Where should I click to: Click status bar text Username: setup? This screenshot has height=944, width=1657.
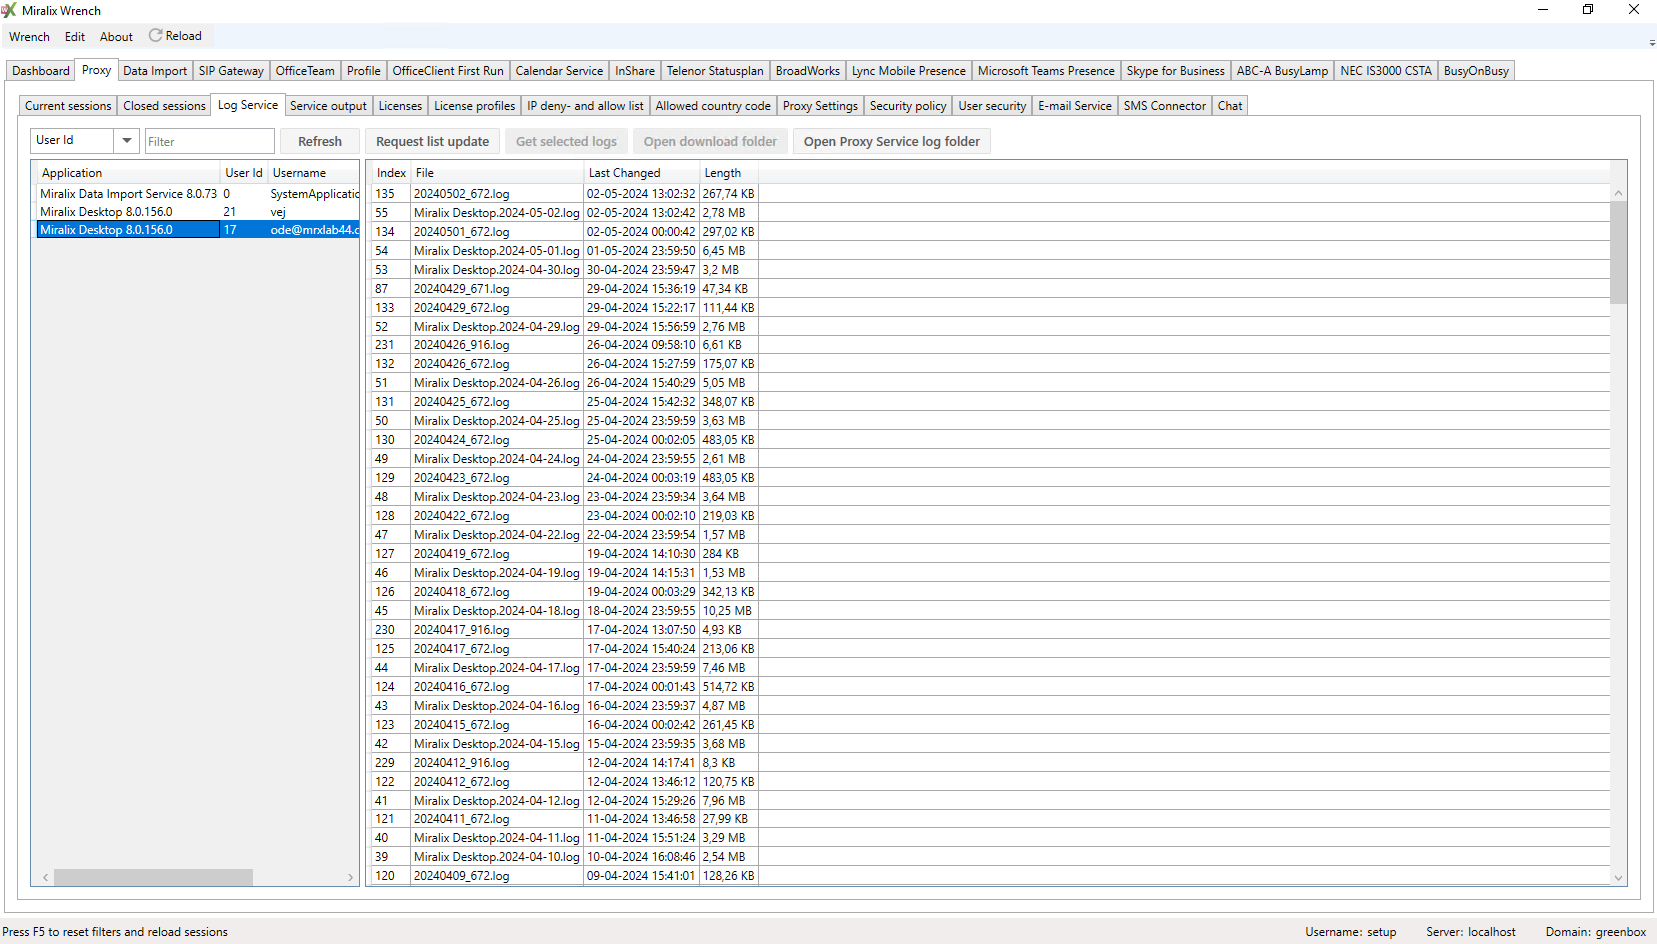click(1350, 932)
